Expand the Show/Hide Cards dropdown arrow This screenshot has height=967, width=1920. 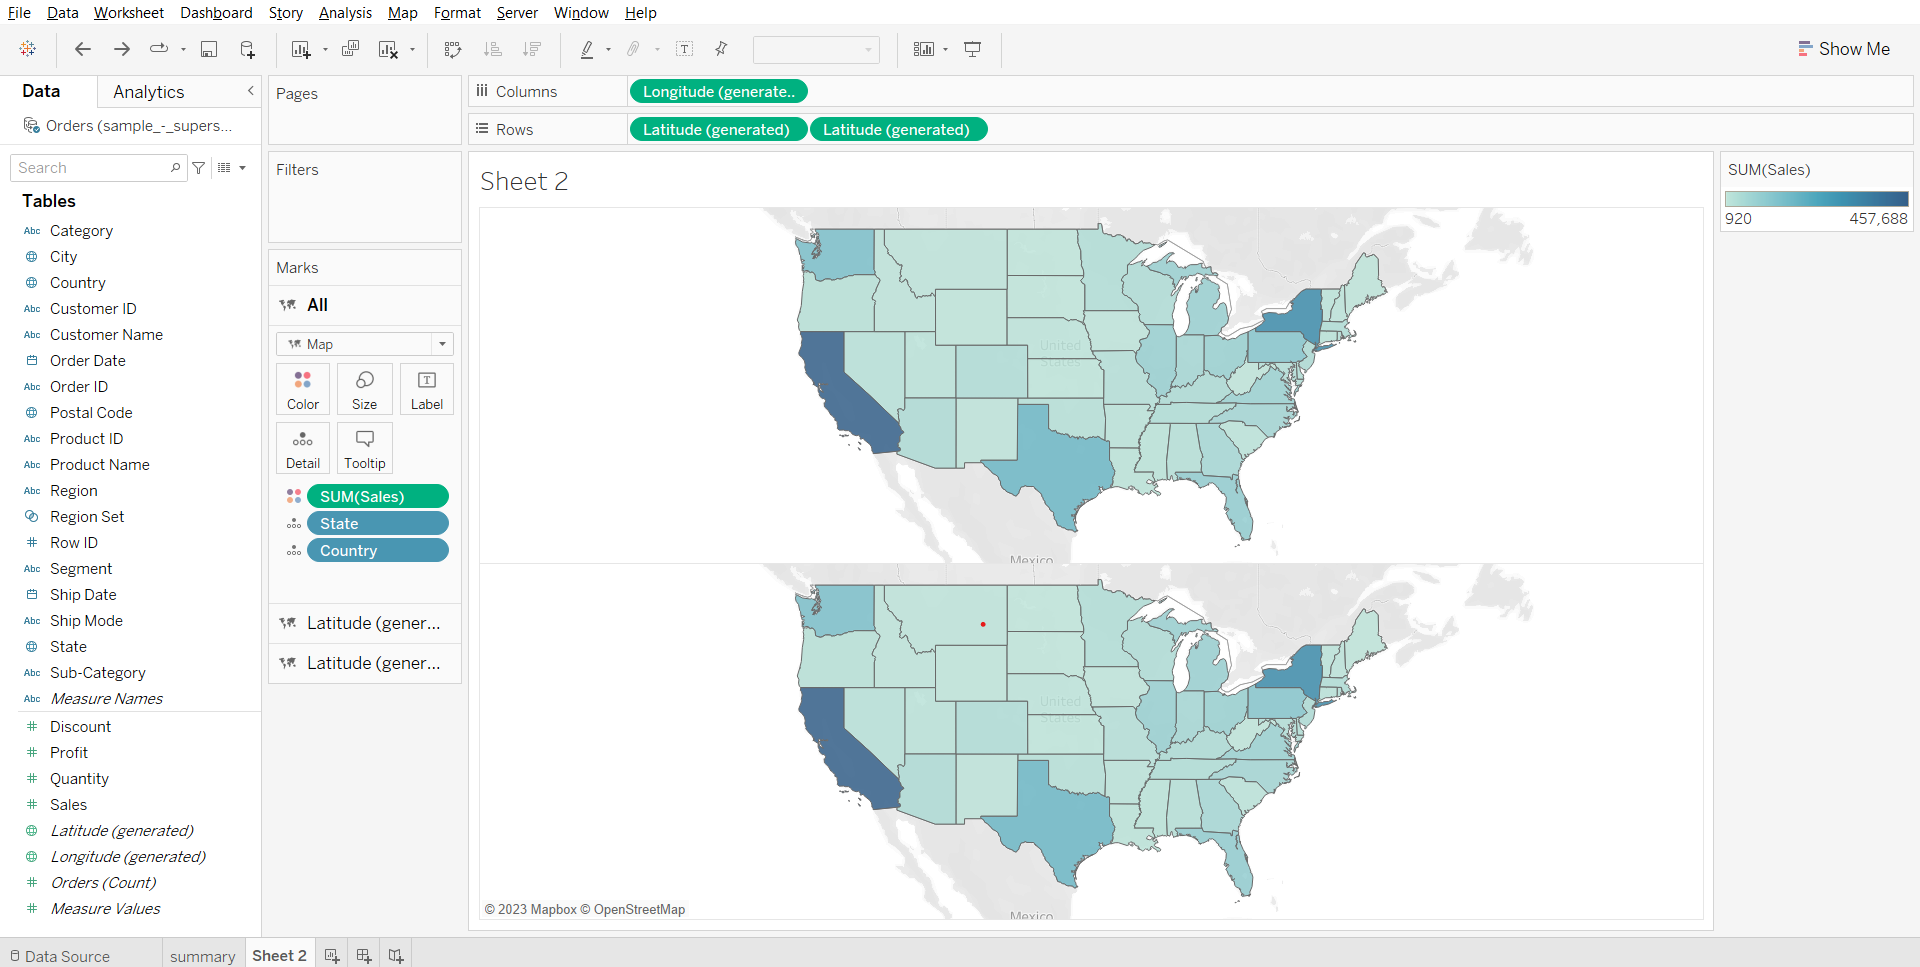(945, 49)
